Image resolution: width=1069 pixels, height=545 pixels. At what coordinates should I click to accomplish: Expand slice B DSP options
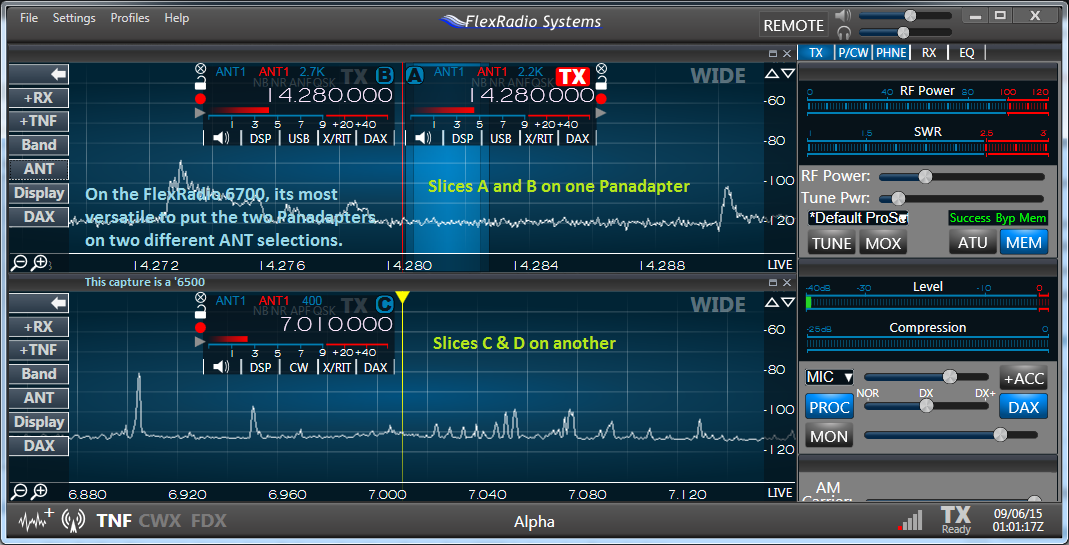[260, 138]
